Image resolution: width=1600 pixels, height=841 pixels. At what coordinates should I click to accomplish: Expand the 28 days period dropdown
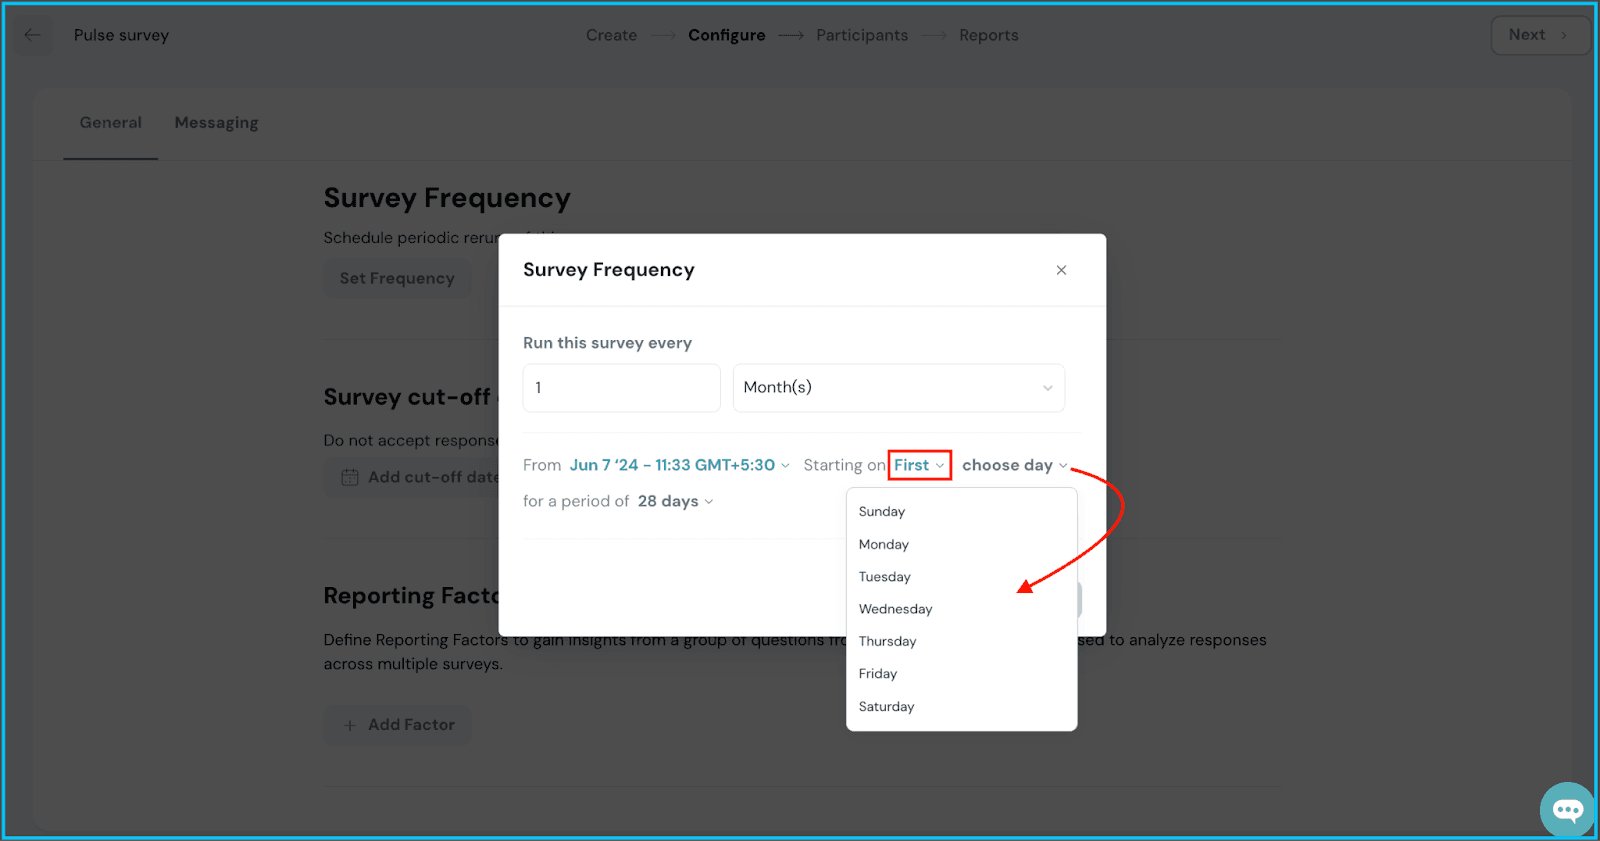(675, 501)
